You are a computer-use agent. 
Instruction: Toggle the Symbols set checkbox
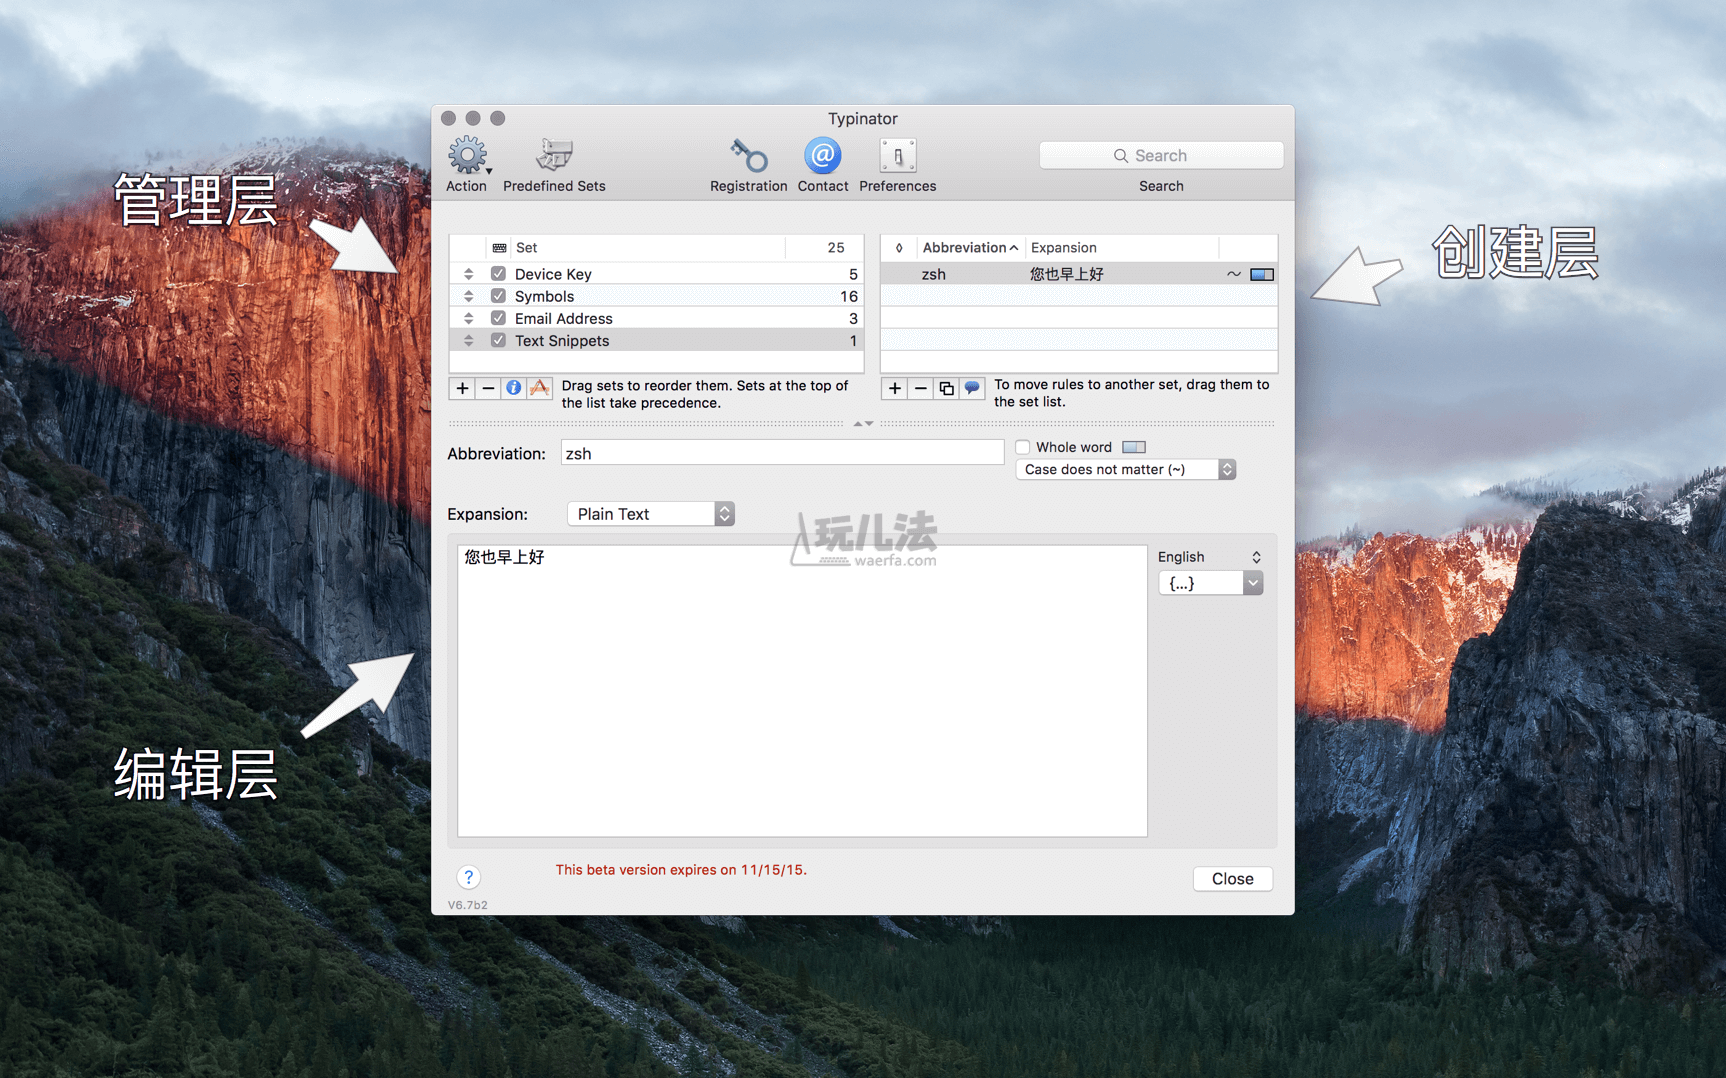point(498,296)
